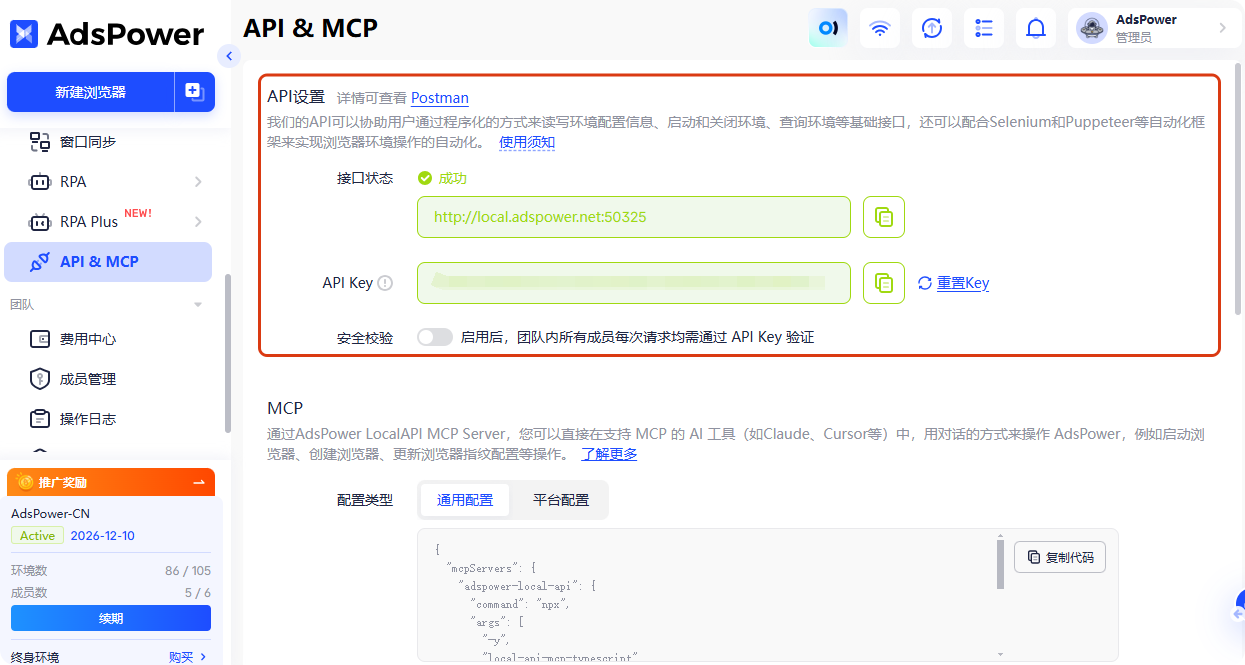Open RPA in sidebar
Screen dimensions: 1245x665
click(108, 182)
